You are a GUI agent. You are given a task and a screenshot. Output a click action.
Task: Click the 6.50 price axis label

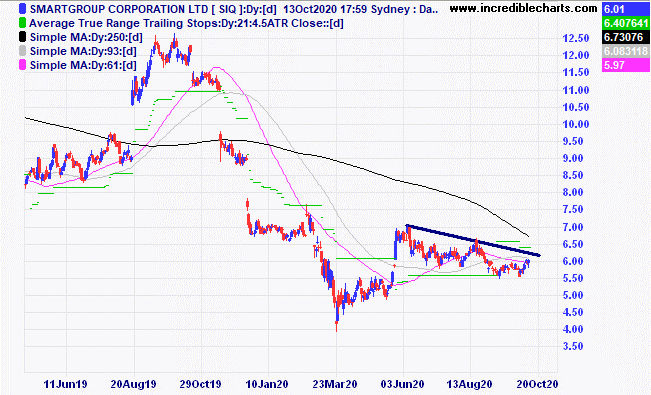573,244
